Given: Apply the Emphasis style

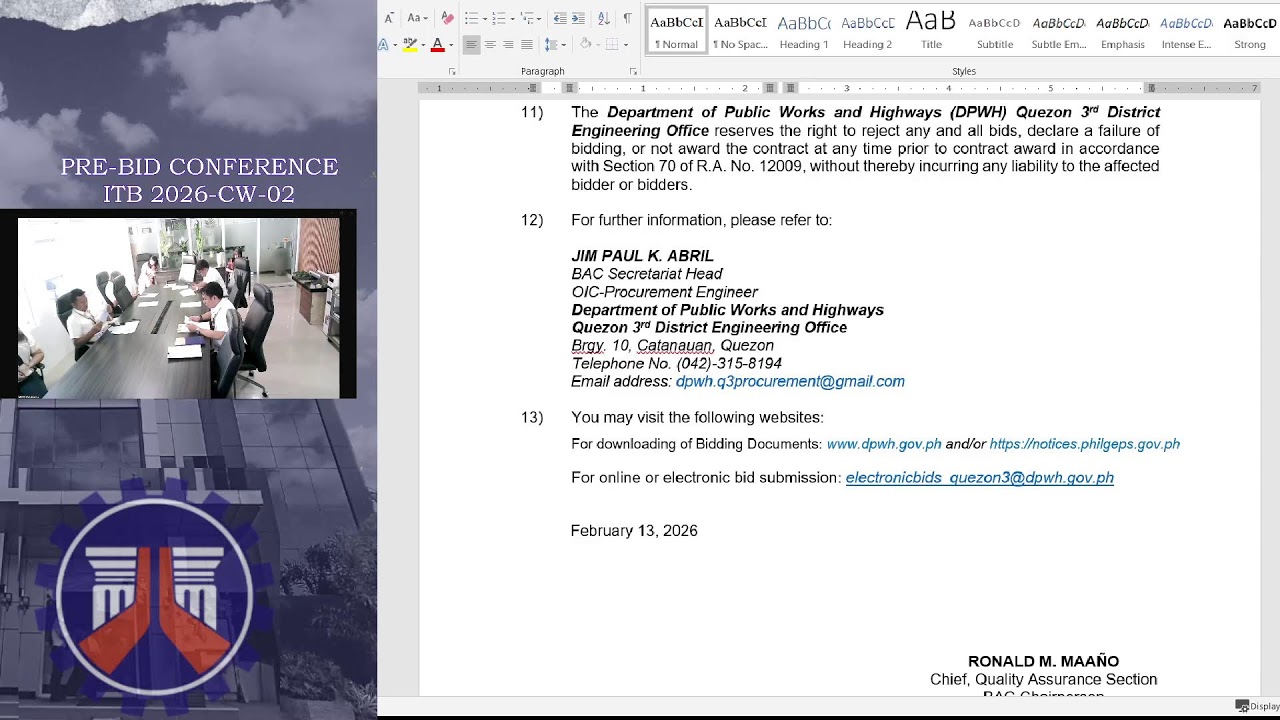Looking at the screenshot, I should pyautogui.click(x=1123, y=30).
